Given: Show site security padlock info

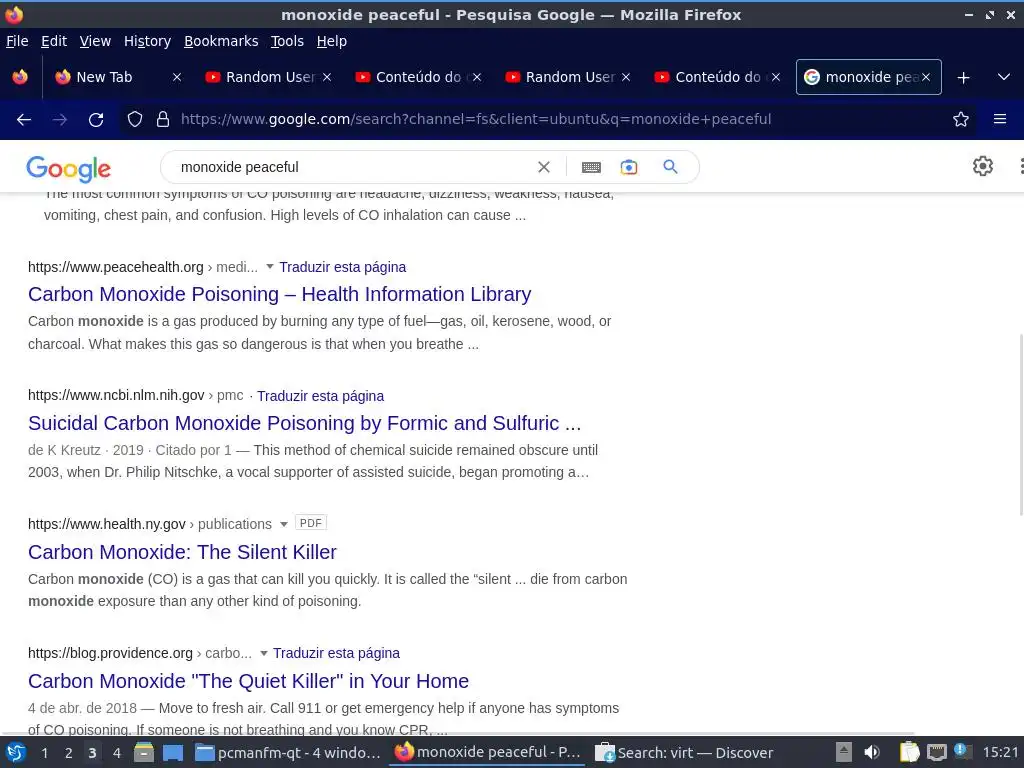Looking at the screenshot, I should pos(163,119).
